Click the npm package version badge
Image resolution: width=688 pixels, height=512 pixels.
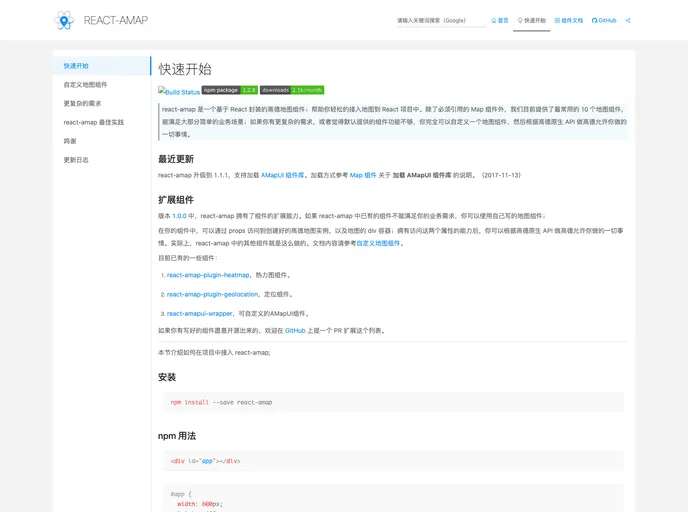click(x=229, y=90)
